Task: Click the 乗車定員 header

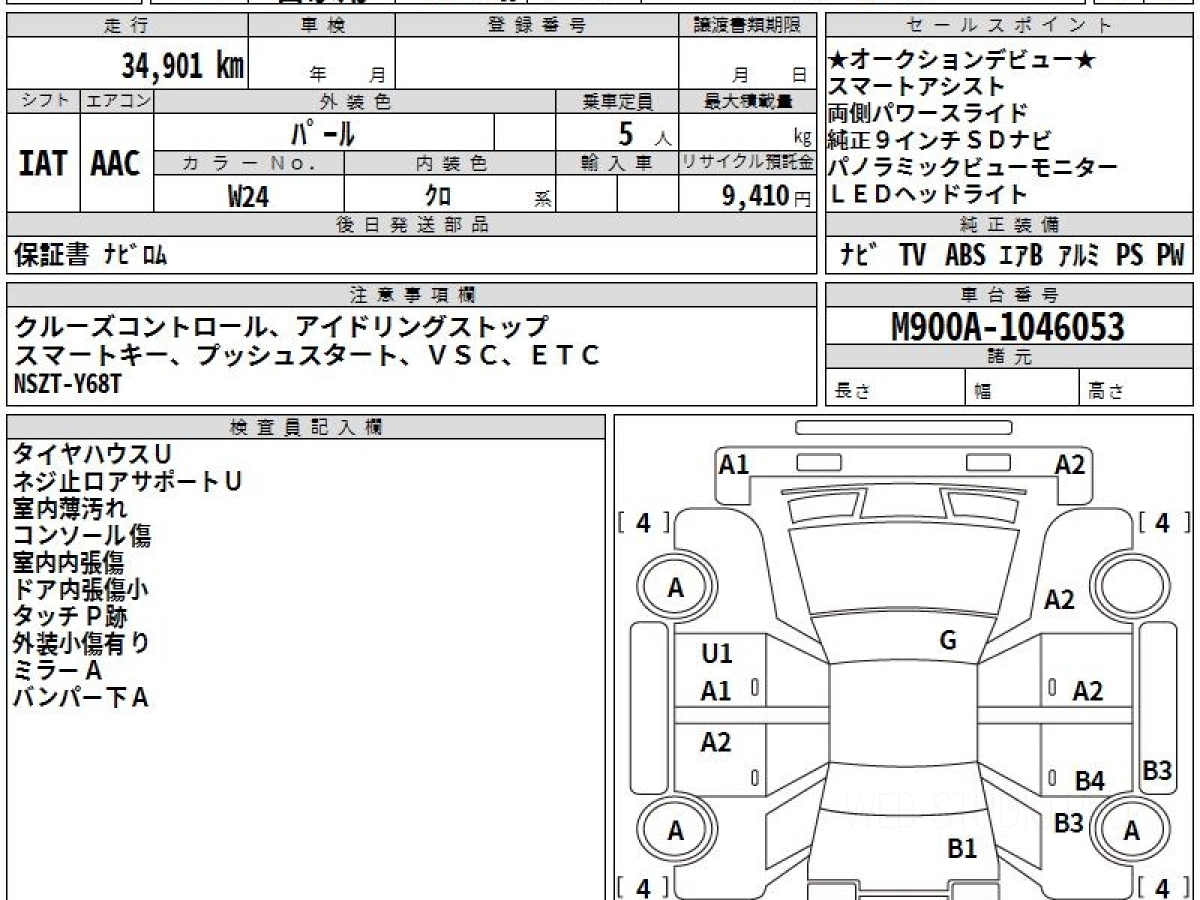Action: (x=617, y=101)
